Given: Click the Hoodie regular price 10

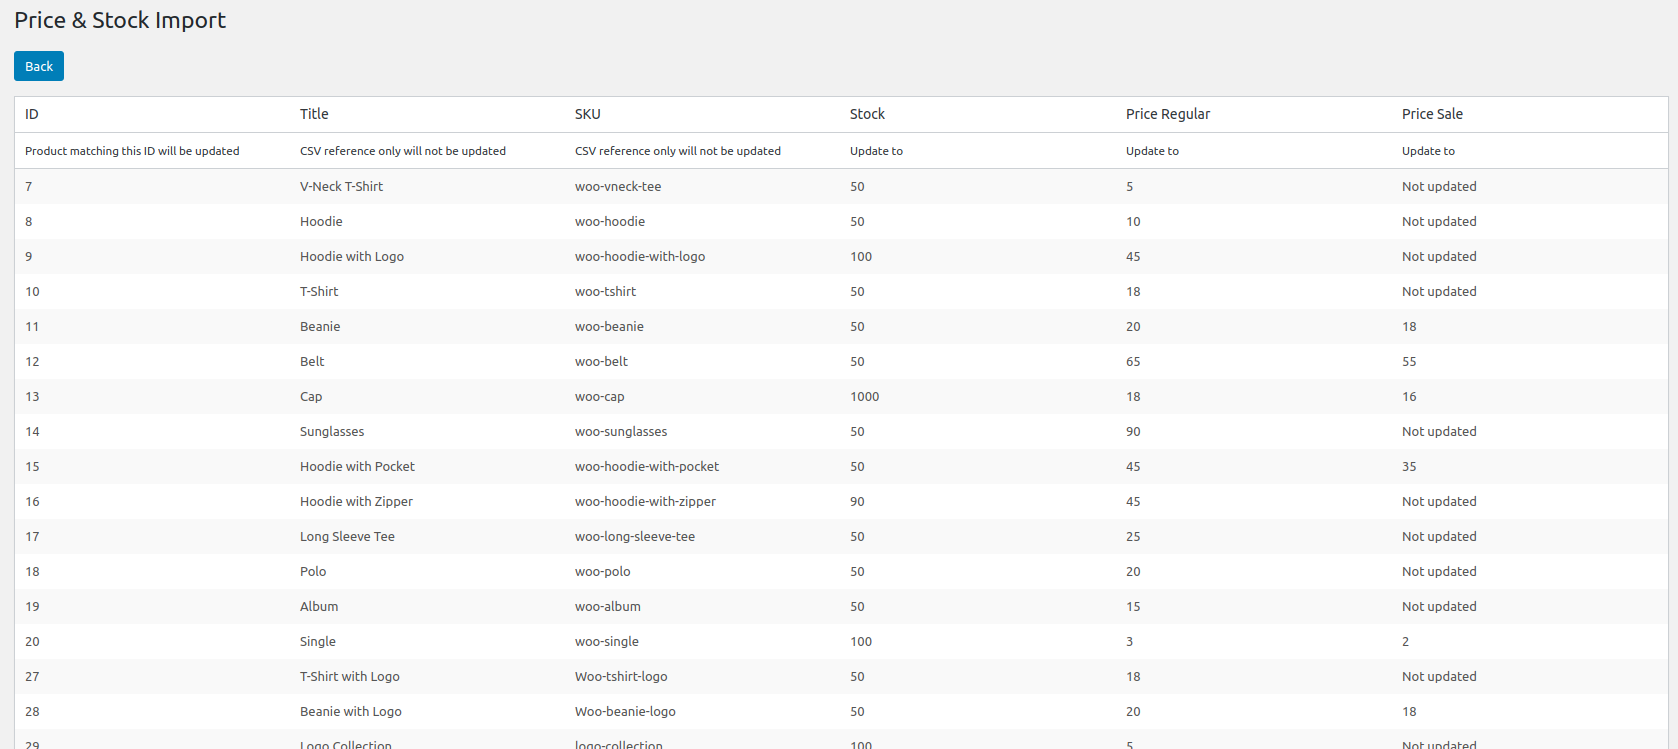Looking at the screenshot, I should pyautogui.click(x=1133, y=221).
